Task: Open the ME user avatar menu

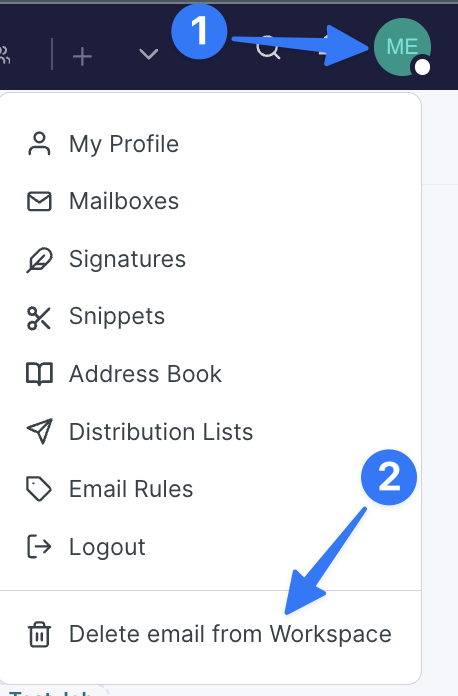Action: tap(402, 47)
